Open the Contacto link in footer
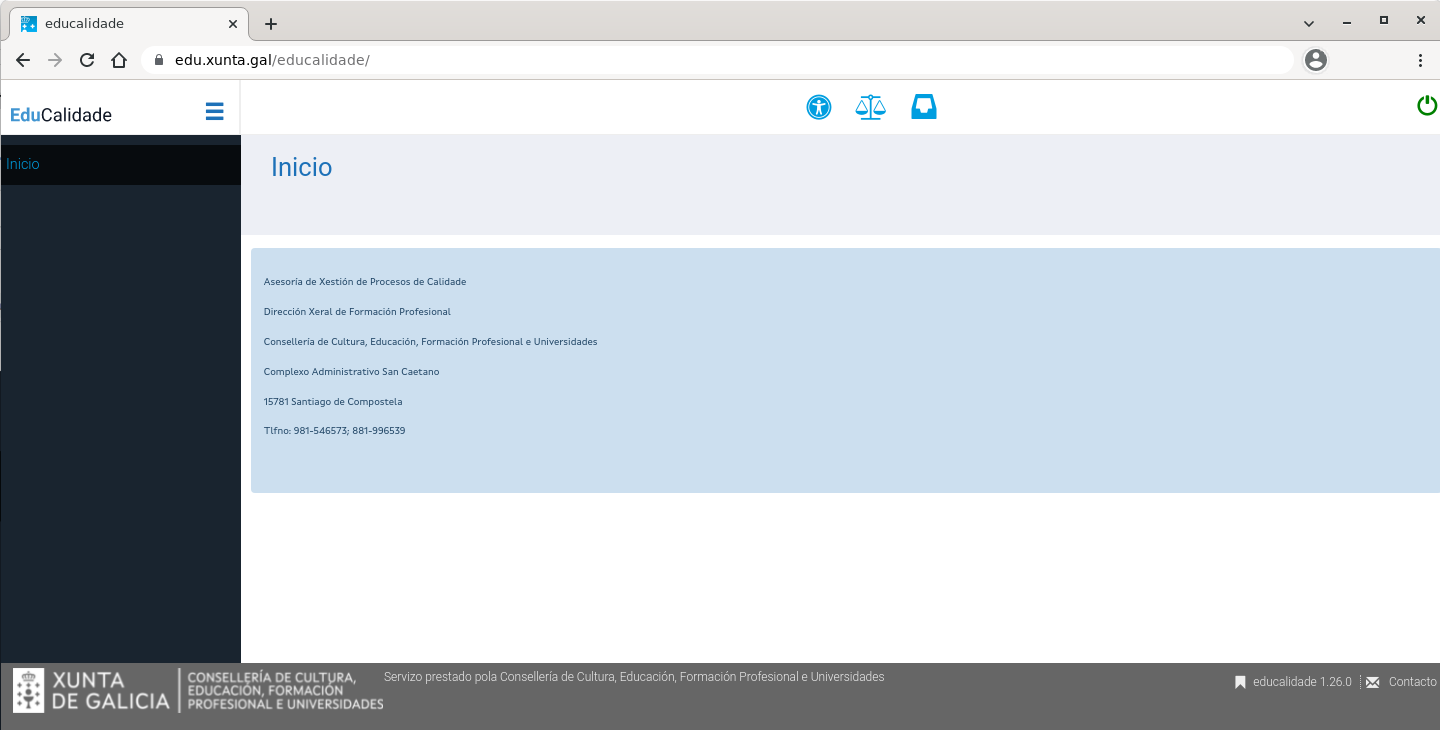 tap(1412, 682)
